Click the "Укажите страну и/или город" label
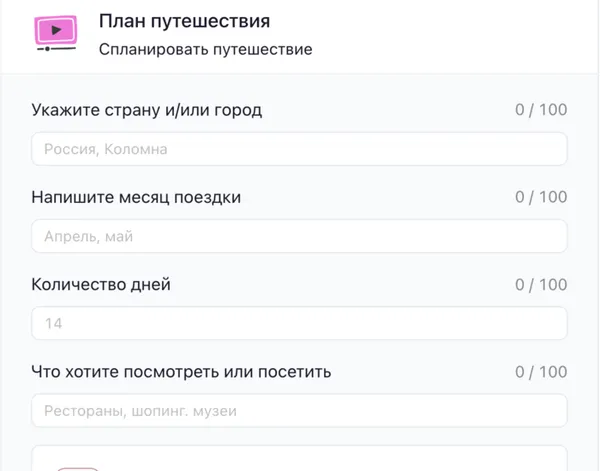600x471 pixels. click(147, 110)
